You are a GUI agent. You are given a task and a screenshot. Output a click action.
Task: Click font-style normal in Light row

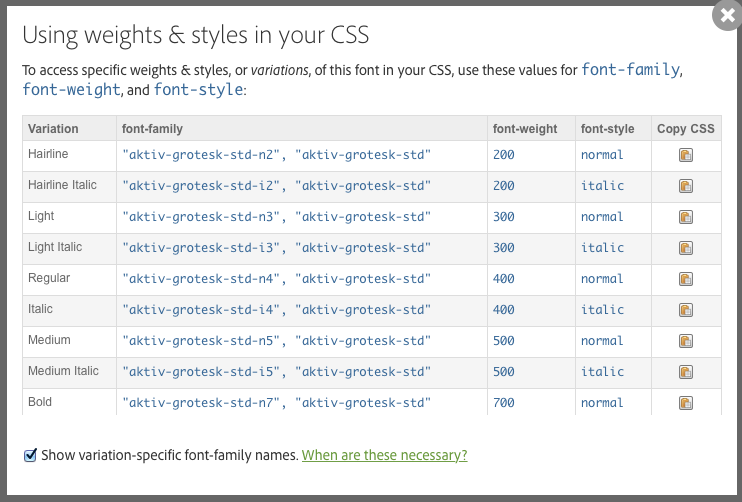click(x=602, y=217)
